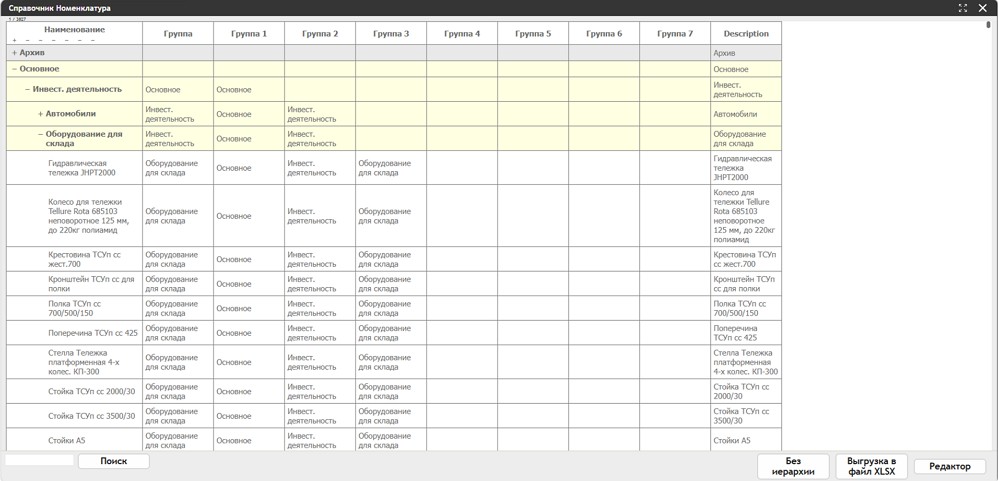The height and width of the screenshot is (481, 998).
Task: Click the Группа 4 column header
Action: 462,34
